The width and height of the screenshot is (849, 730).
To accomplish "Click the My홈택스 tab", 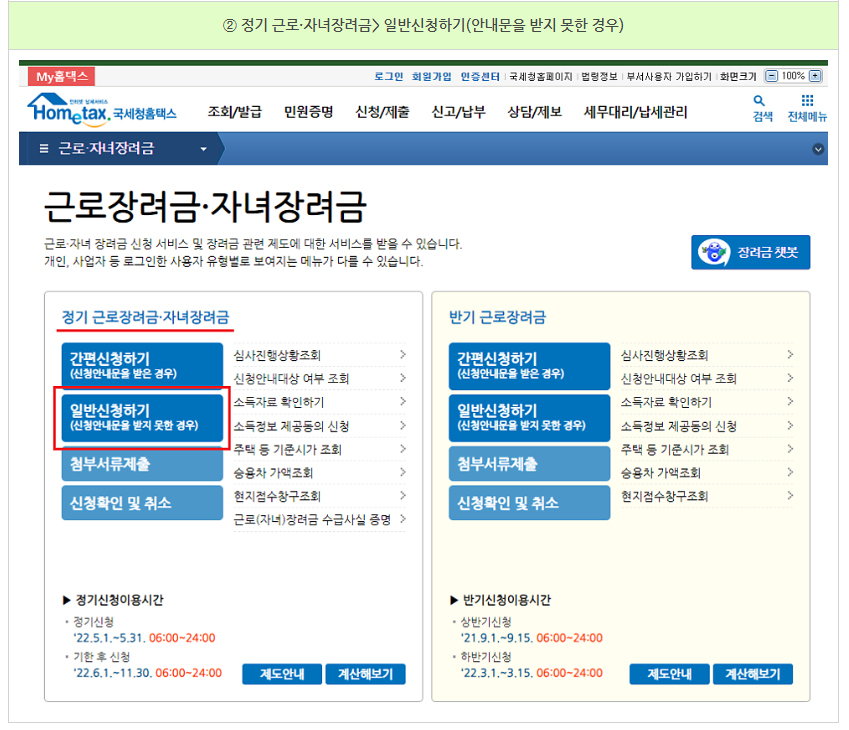I will click(x=61, y=76).
